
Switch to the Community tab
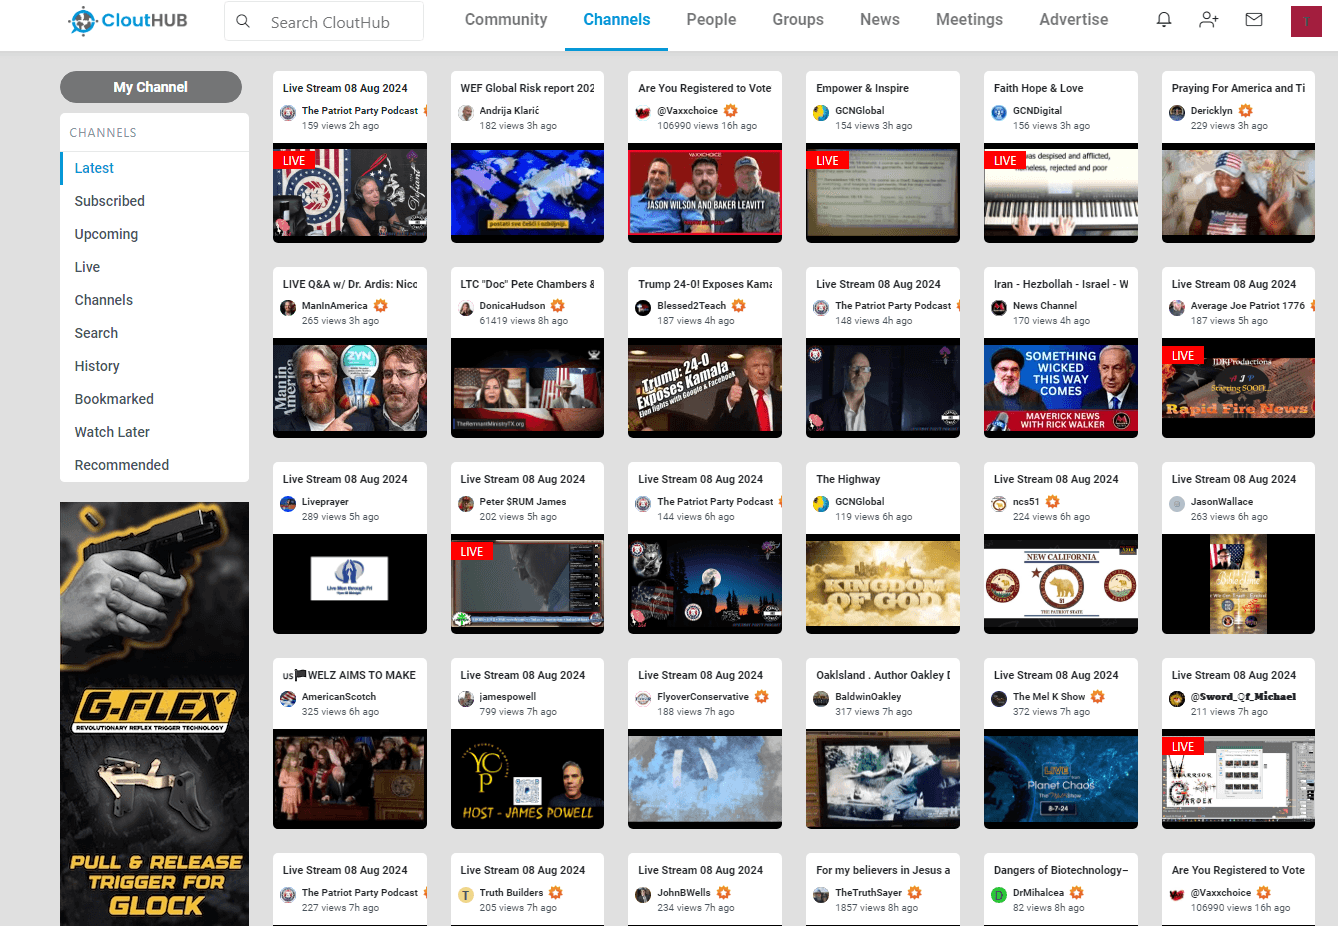506,20
